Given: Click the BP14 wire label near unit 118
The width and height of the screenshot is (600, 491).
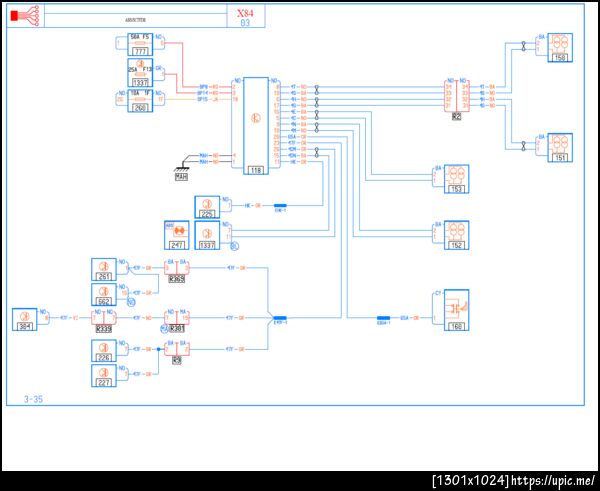Looking at the screenshot, I should (x=202, y=93).
